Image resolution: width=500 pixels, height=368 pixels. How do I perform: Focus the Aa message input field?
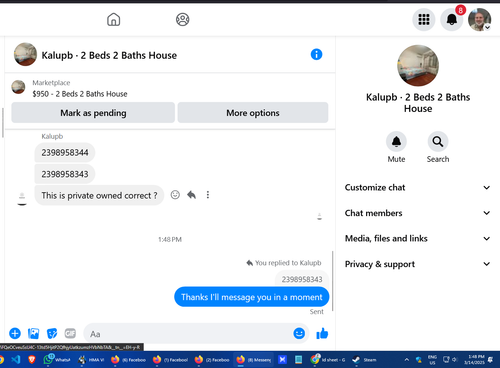coord(188,334)
